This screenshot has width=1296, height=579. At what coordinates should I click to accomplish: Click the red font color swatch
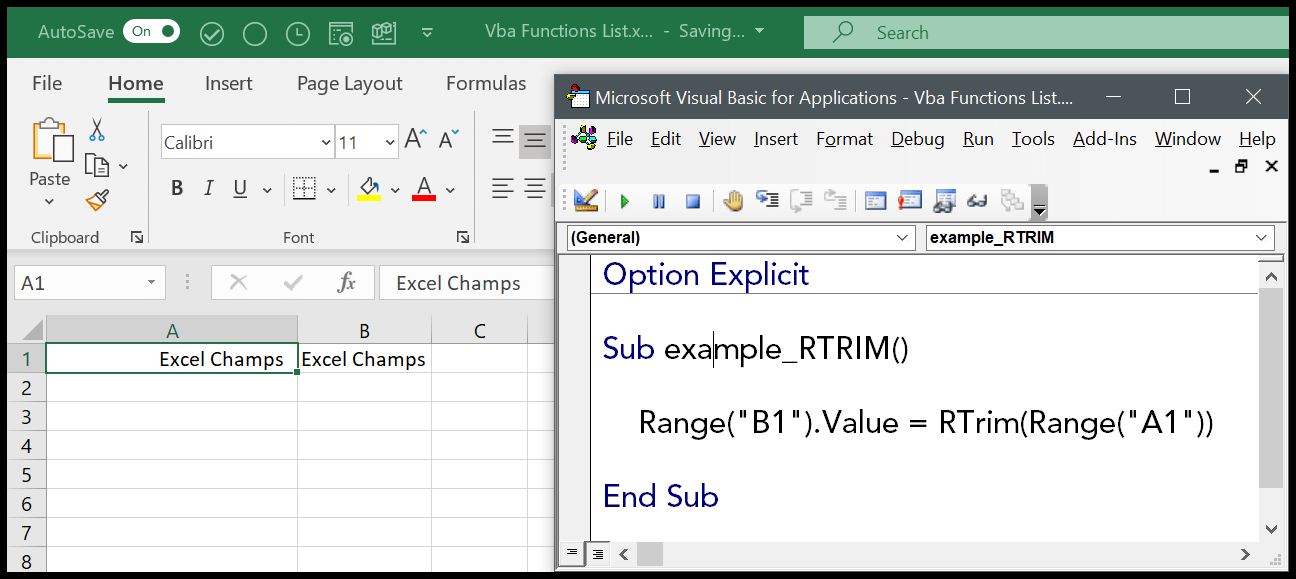[x=423, y=188]
